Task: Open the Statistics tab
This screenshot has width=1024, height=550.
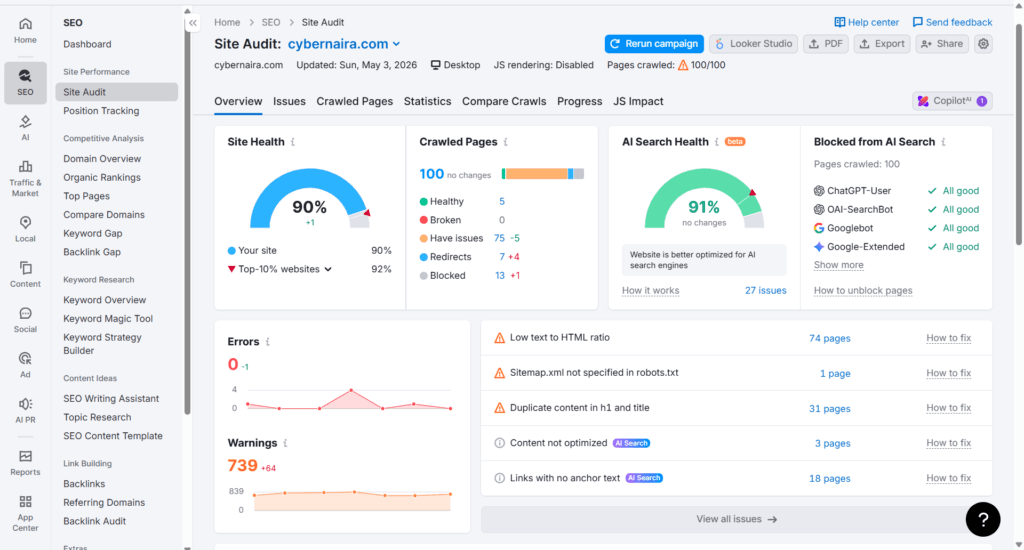Action: click(x=427, y=101)
